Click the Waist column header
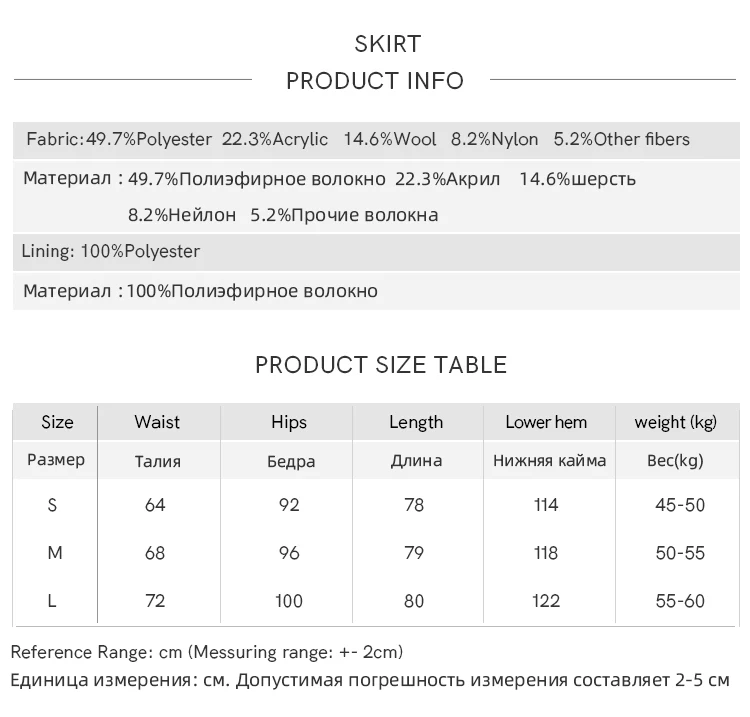 pos(156,422)
